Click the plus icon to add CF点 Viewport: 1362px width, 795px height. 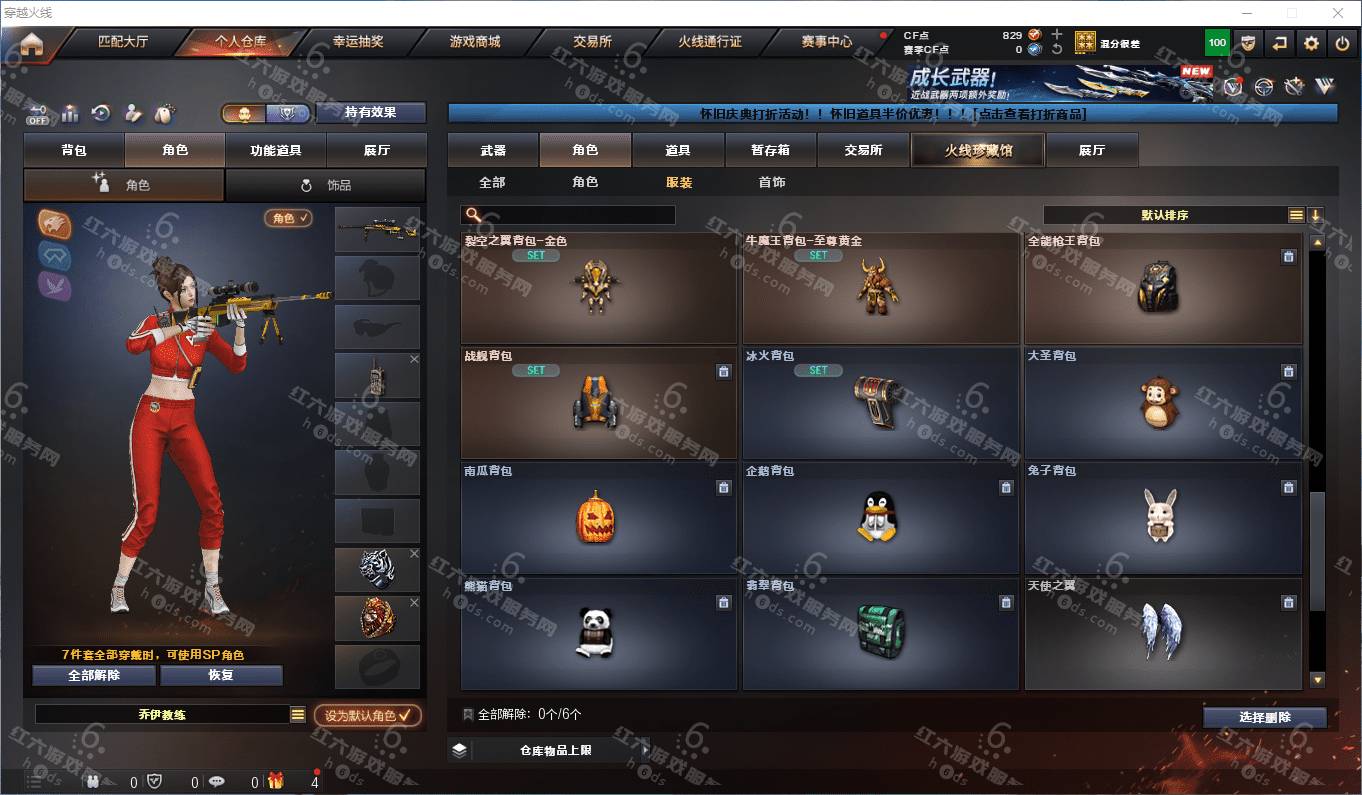(1057, 34)
